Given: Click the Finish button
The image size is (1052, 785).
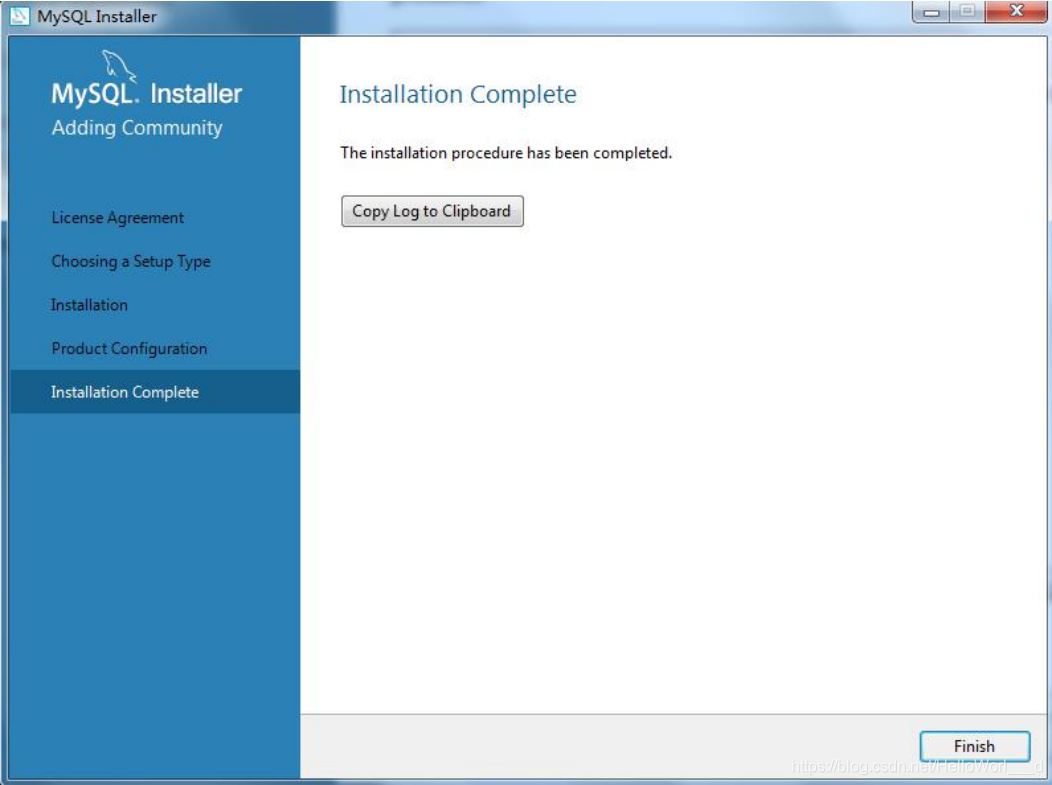Looking at the screenshot, I should (974, 746).
